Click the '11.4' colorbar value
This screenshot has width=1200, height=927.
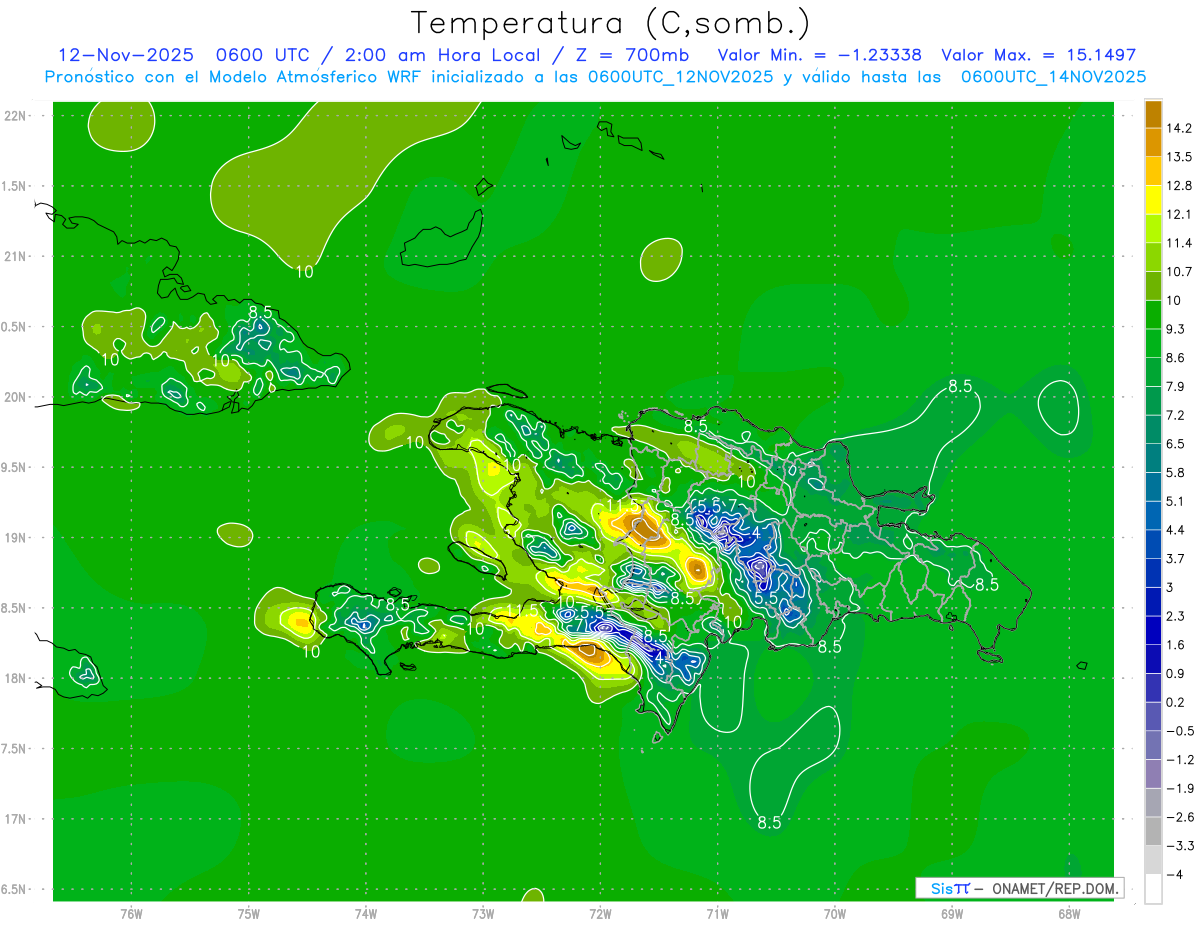[x=1178, y=243]
